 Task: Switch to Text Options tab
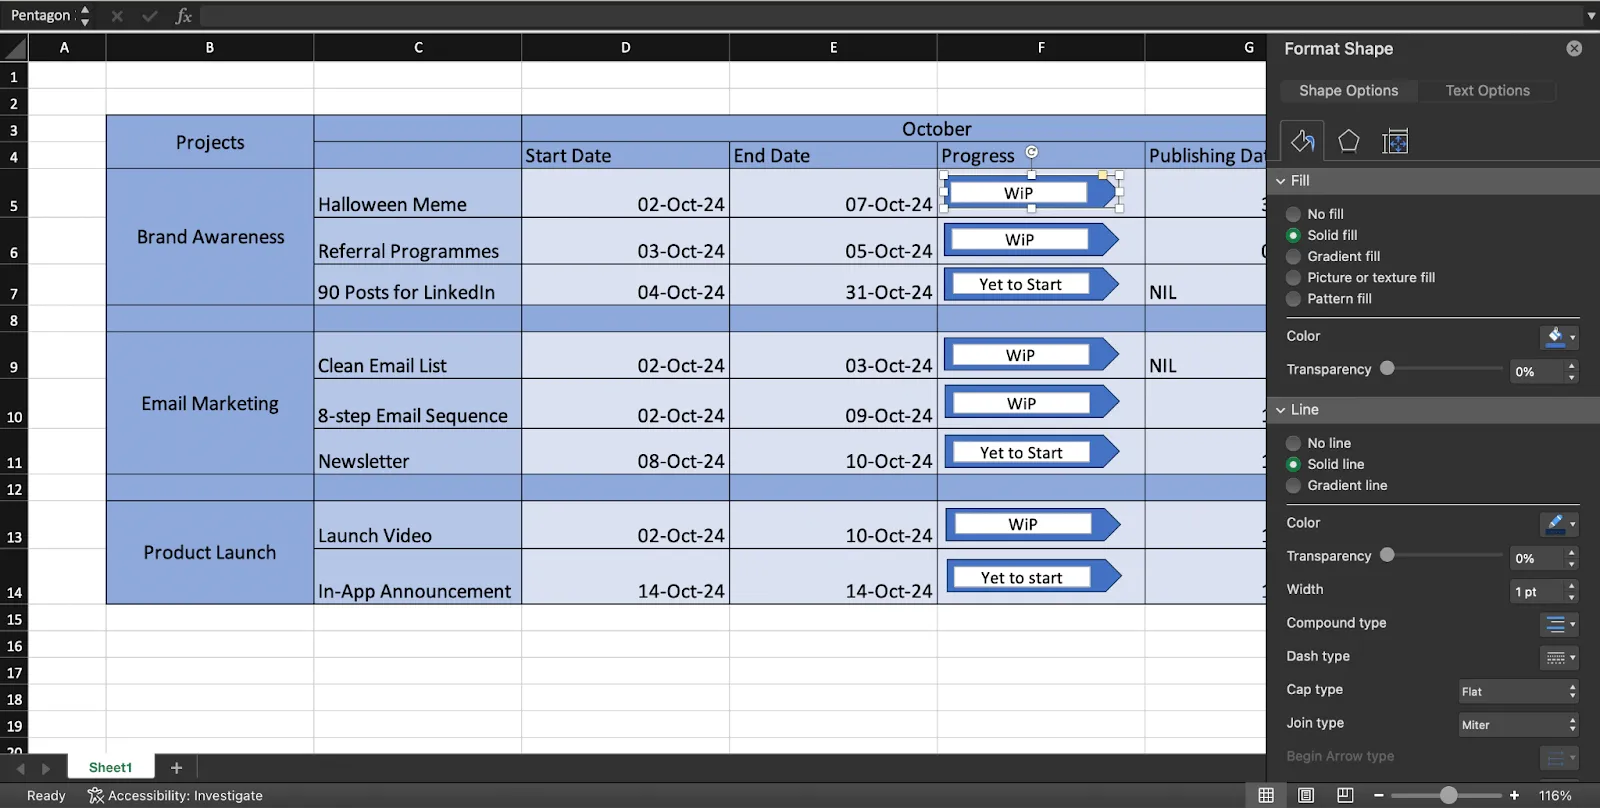click(x=1487, y=90)
